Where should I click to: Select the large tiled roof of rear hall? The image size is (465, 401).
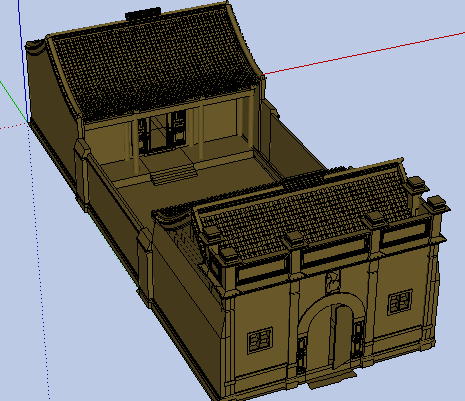click(155, 63)
